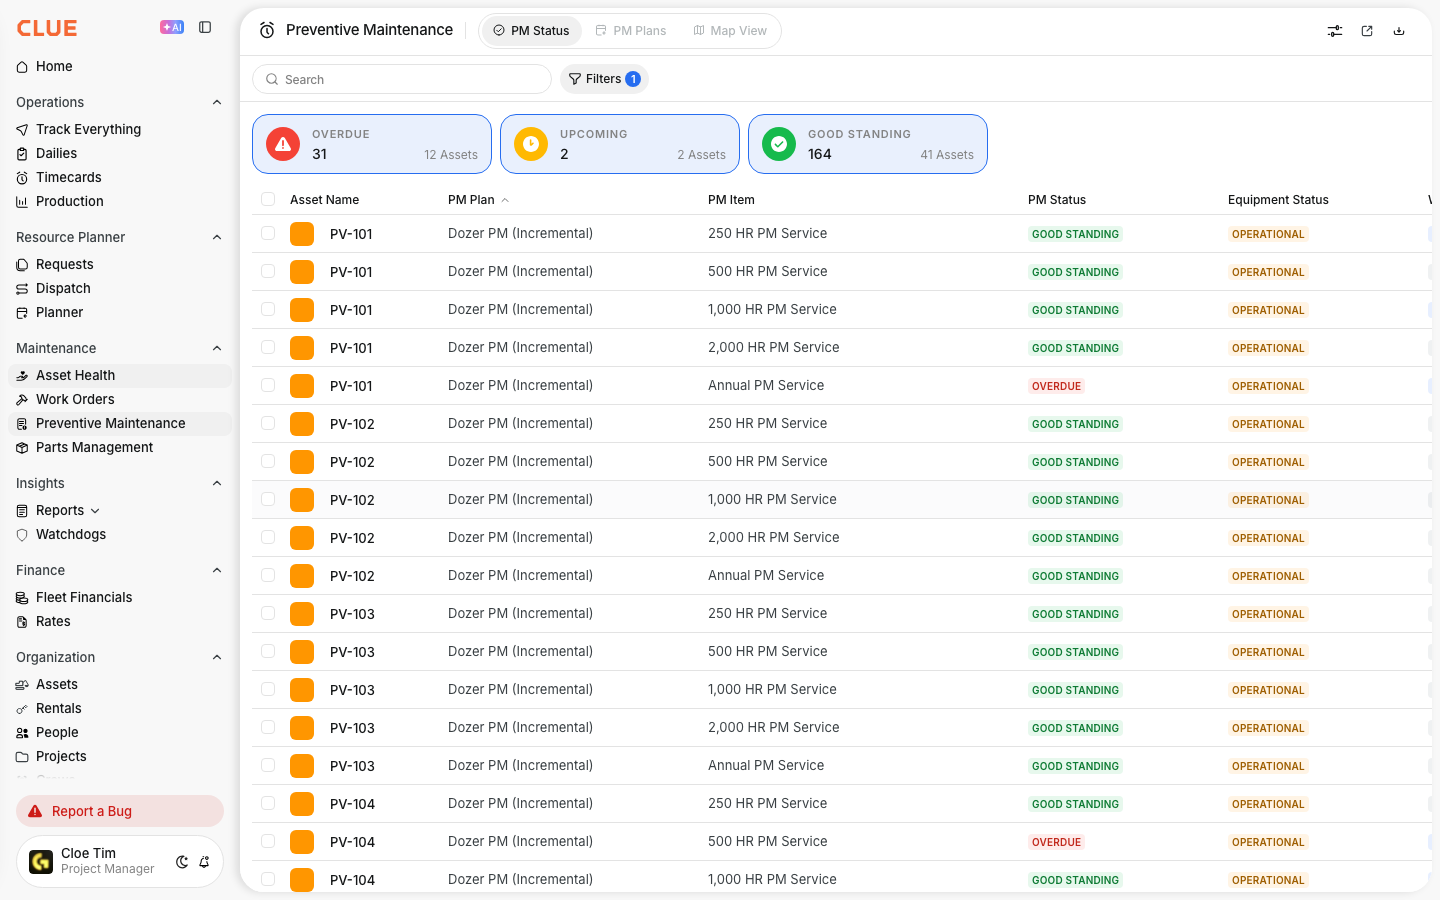
Task: Check the PV-102 500 HR PM Service row
Action: [268, 461]
